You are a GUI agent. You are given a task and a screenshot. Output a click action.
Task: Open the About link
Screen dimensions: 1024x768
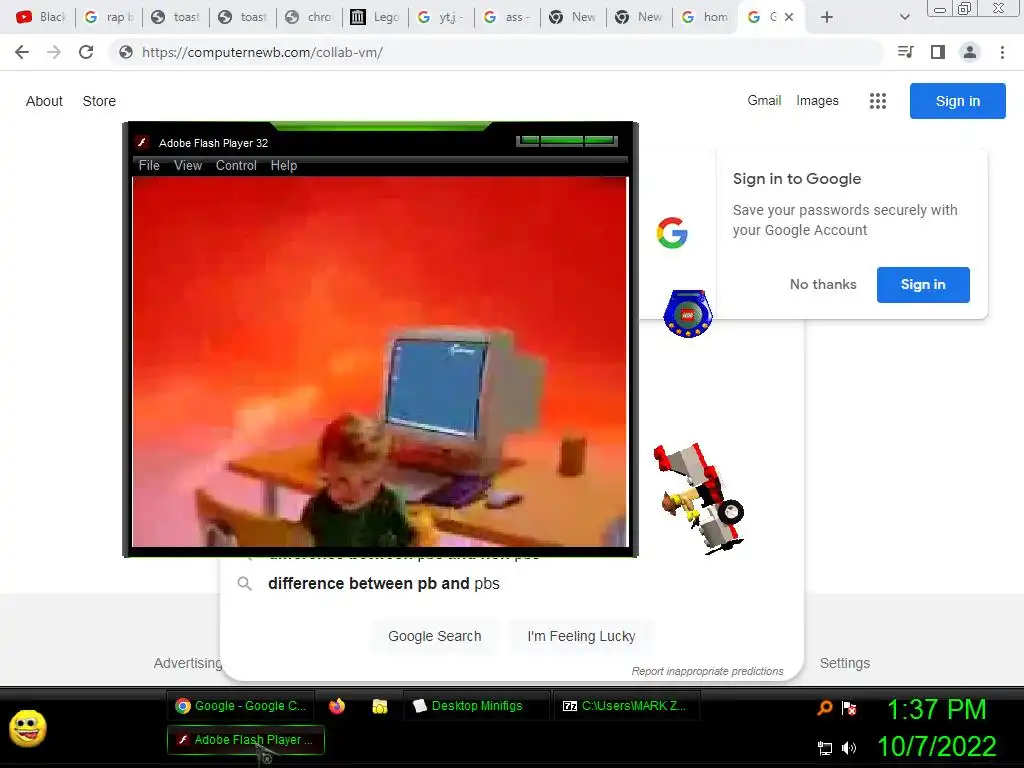point(44,101)
